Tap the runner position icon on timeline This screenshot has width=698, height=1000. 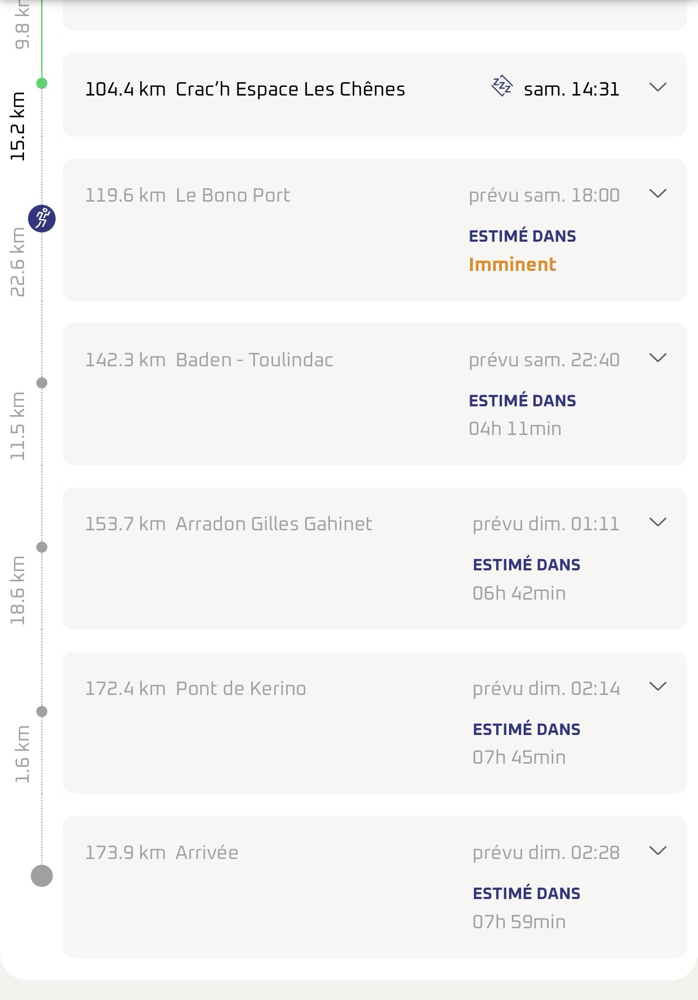click(x=41, y=219)
